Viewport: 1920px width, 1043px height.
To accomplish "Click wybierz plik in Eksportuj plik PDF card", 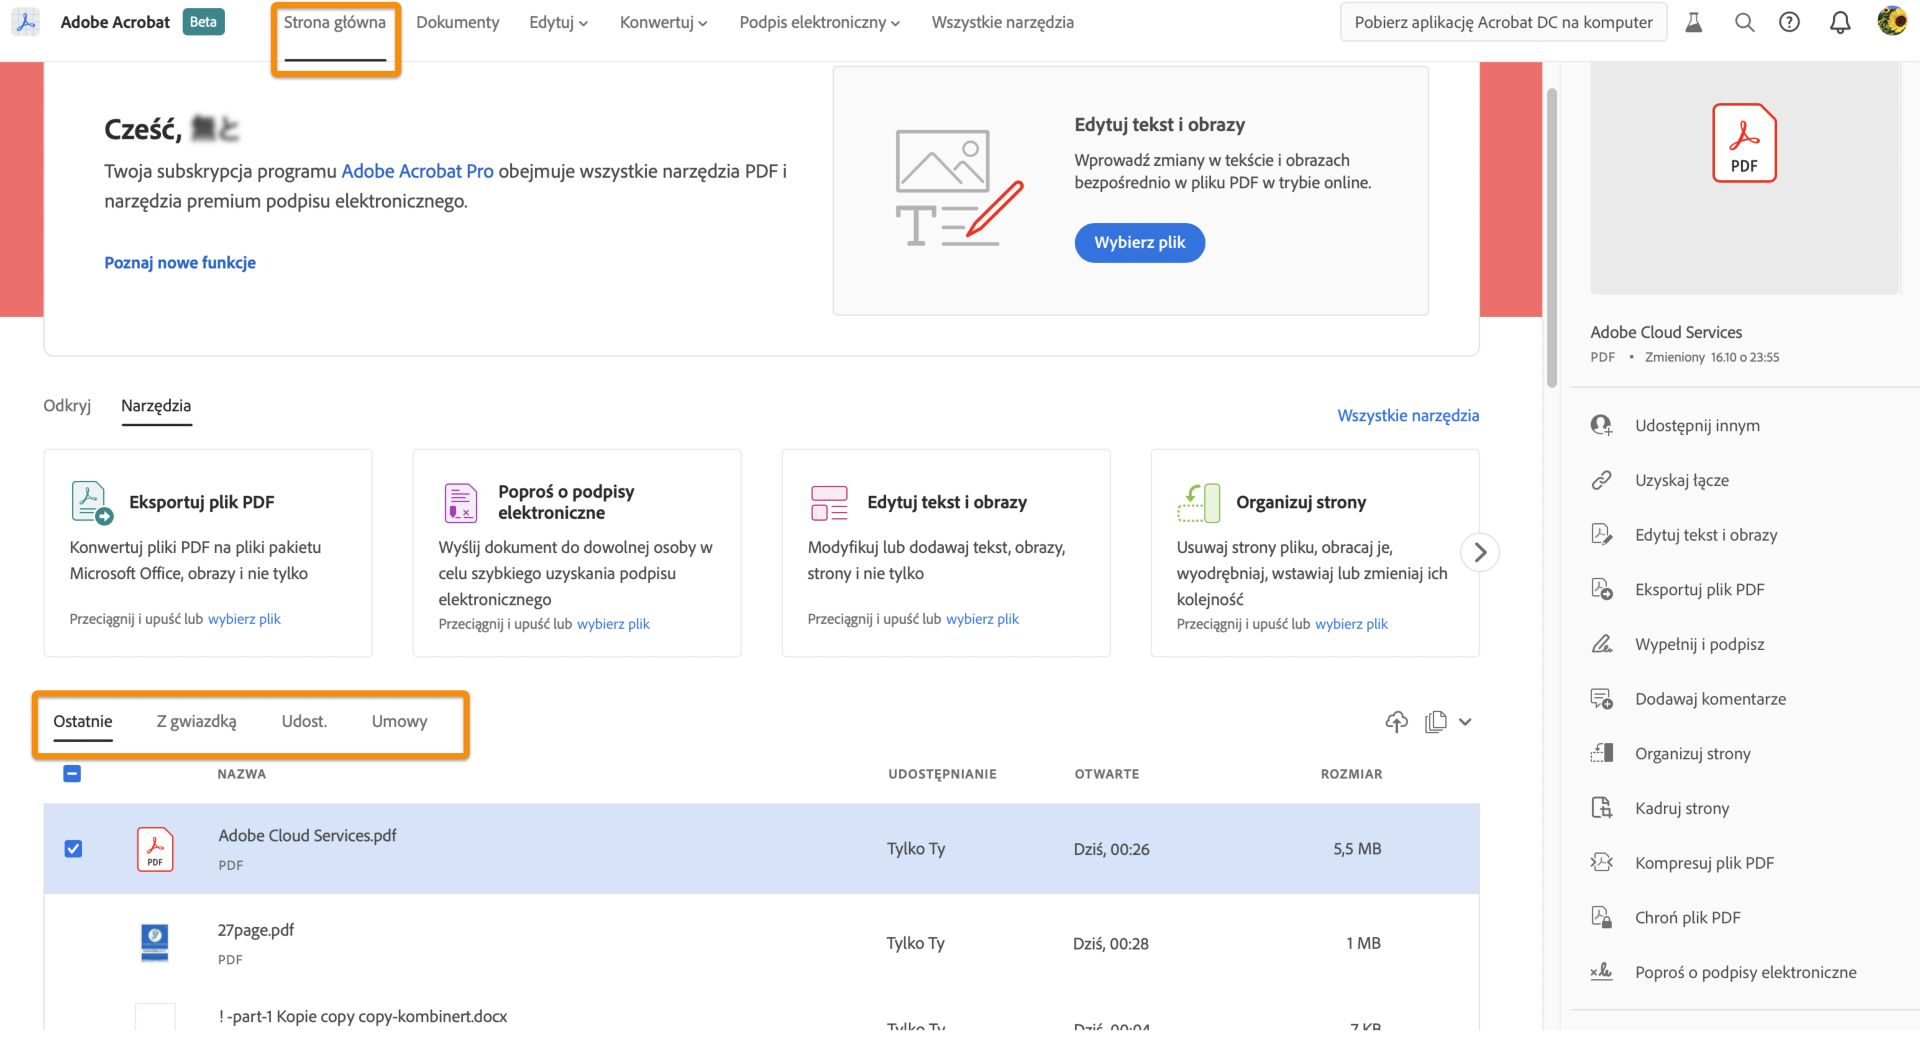I will pyautogui.click(x=244, y=619).
